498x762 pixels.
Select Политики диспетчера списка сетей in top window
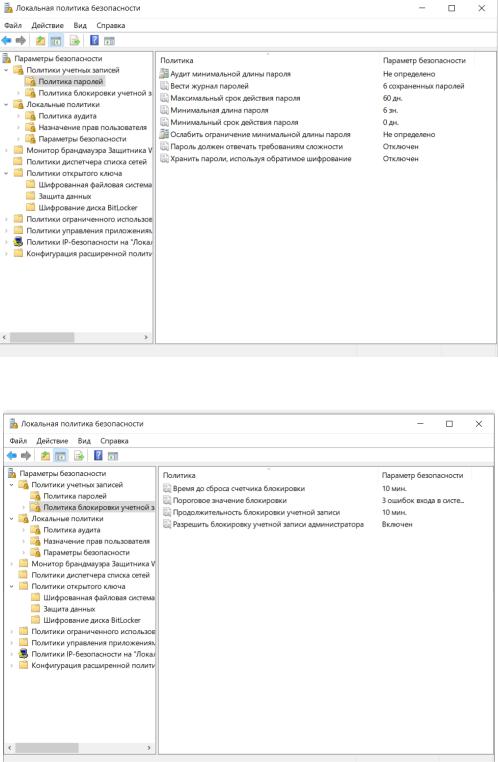pos(86,162)
